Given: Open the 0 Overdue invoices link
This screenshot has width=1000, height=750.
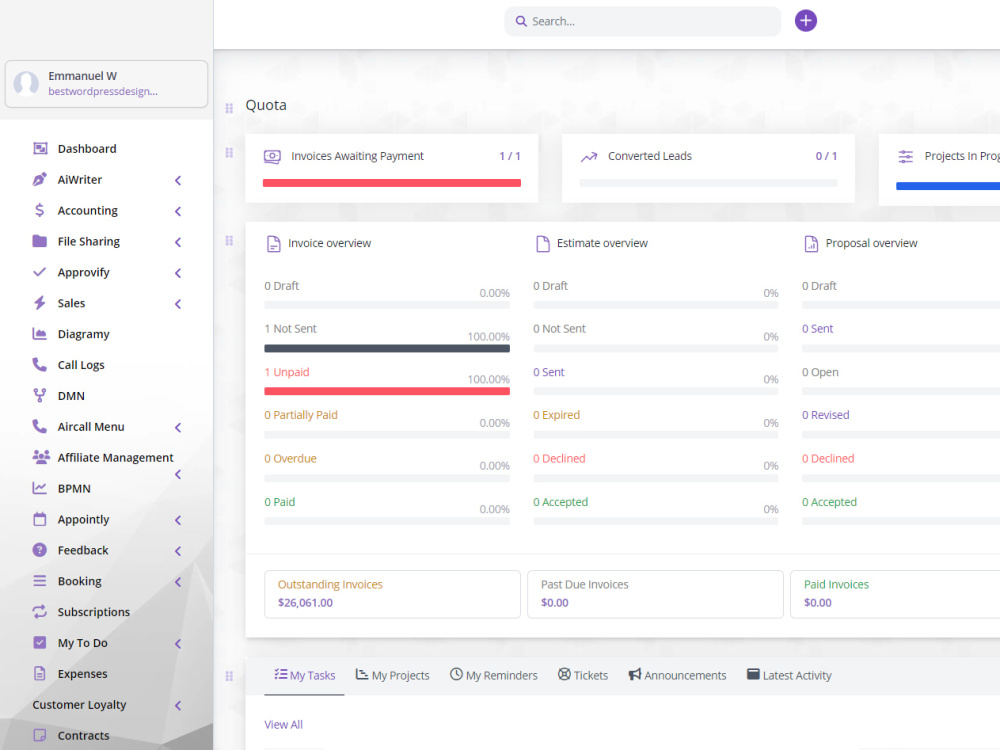Looking at the screenshot, I should [x=290, y=459].
